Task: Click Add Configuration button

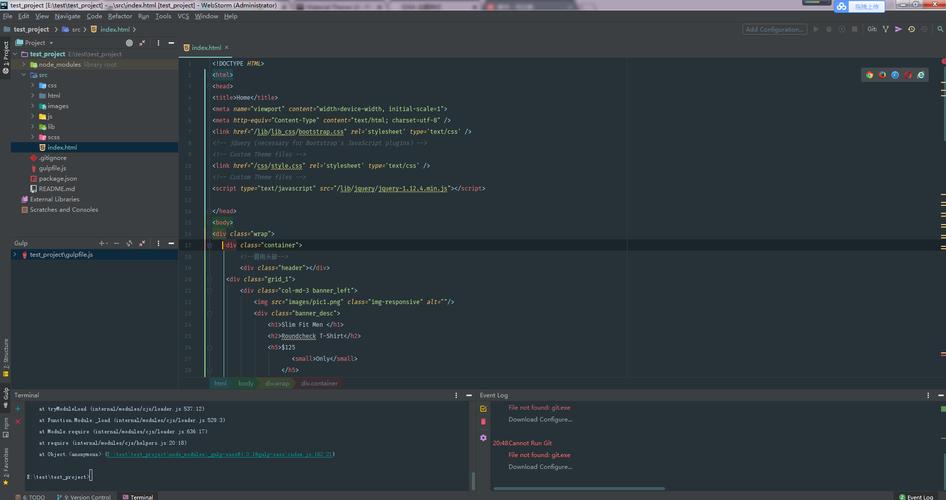Action: (775, 29)
